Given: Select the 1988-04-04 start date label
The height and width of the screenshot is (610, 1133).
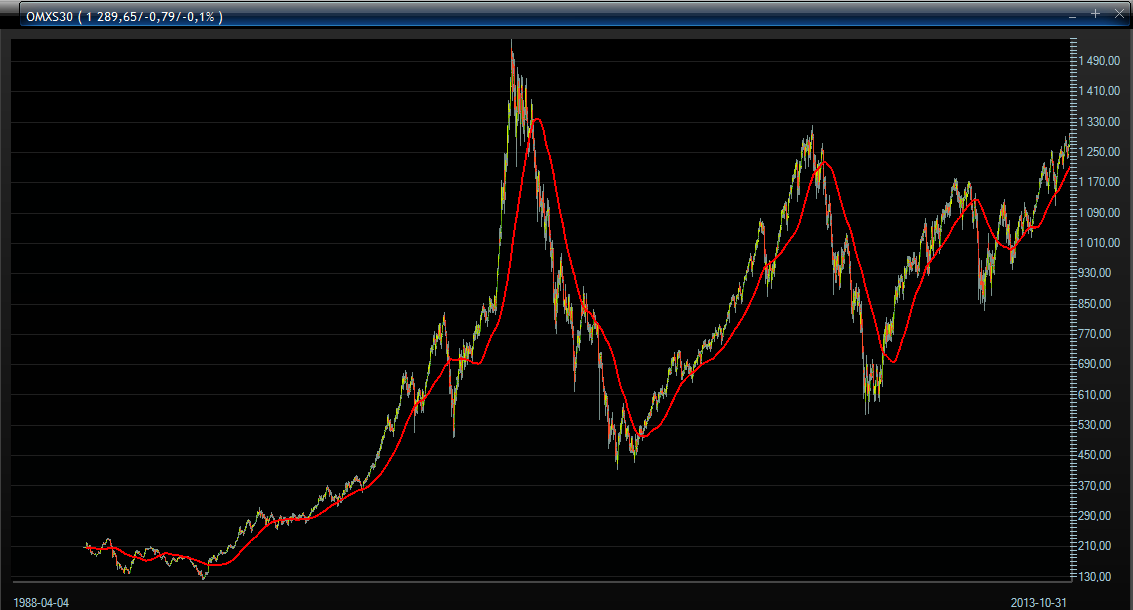Looking at the screenshot, I should [x=42, y=602].
